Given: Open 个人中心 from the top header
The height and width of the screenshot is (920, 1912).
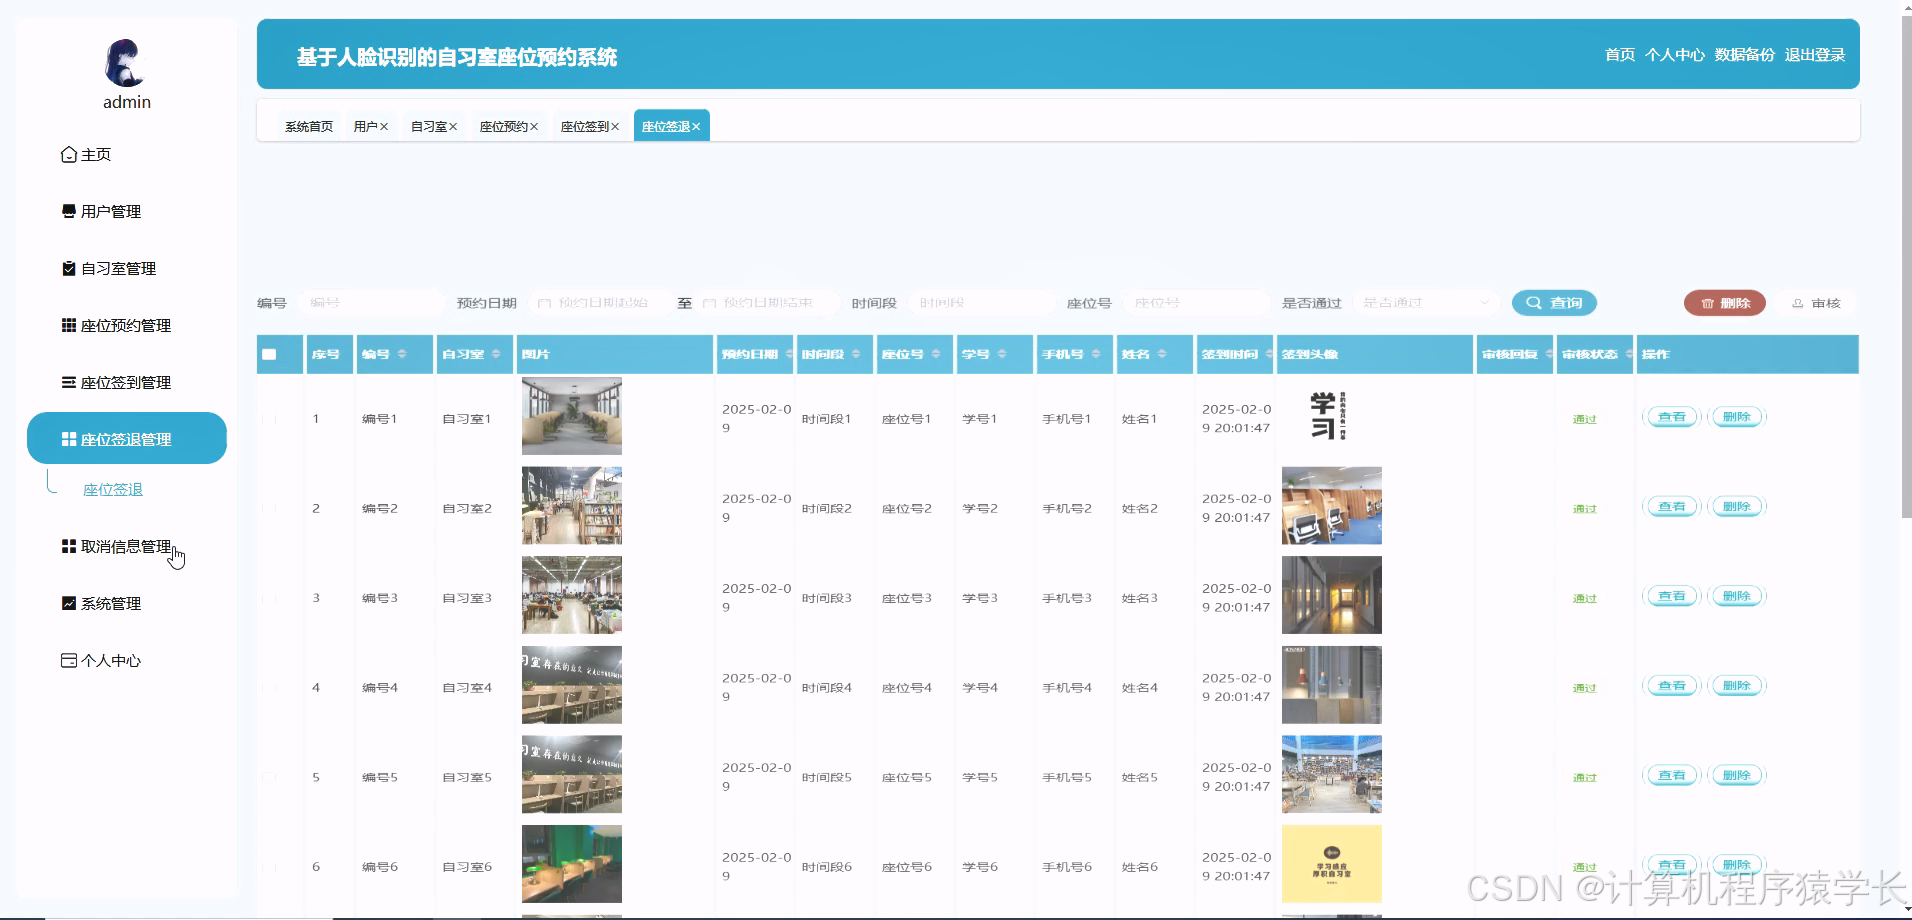Looking at the screenshot, I should [1675, 55].
